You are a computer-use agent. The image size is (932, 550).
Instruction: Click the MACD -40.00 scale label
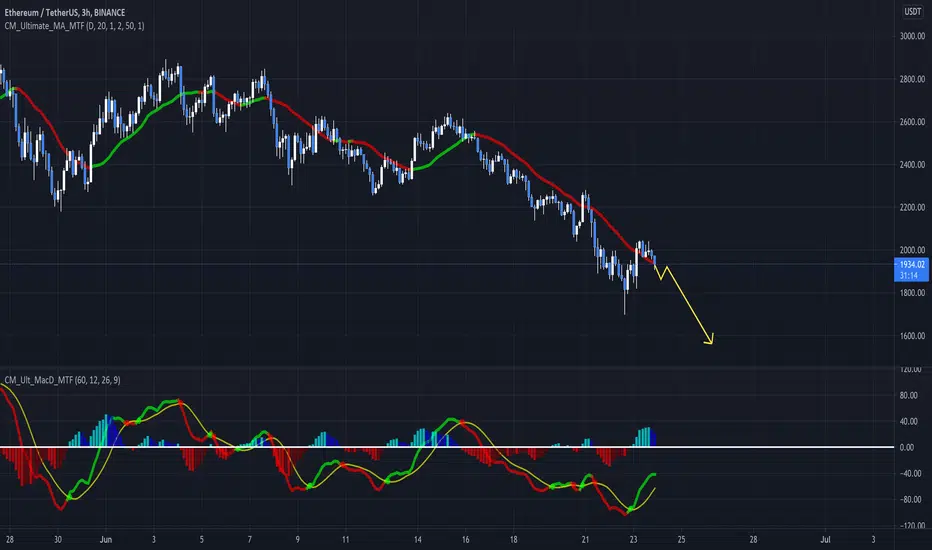coord(909,474)
